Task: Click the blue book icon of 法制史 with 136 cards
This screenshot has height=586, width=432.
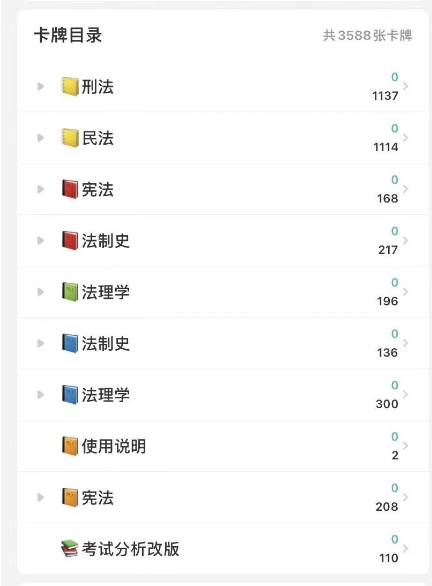Action: tap(70, 343)
